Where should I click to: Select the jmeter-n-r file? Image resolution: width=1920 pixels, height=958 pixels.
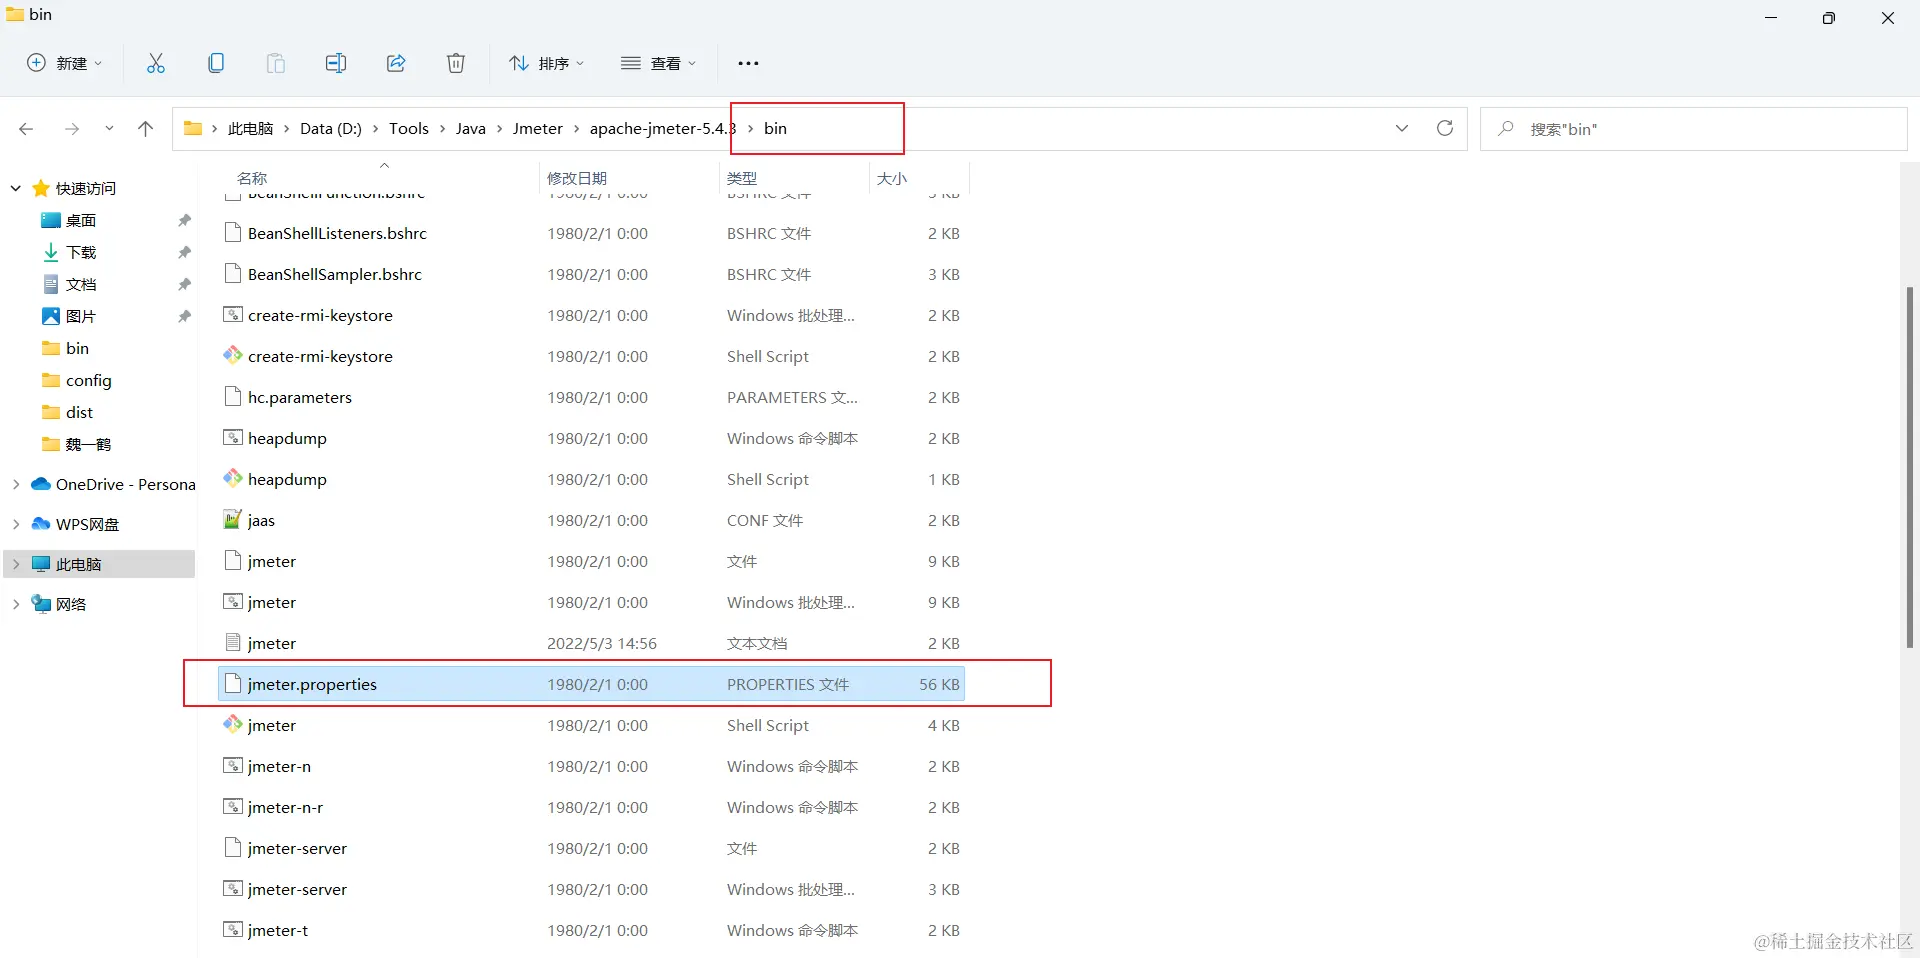tap(592, 807)
